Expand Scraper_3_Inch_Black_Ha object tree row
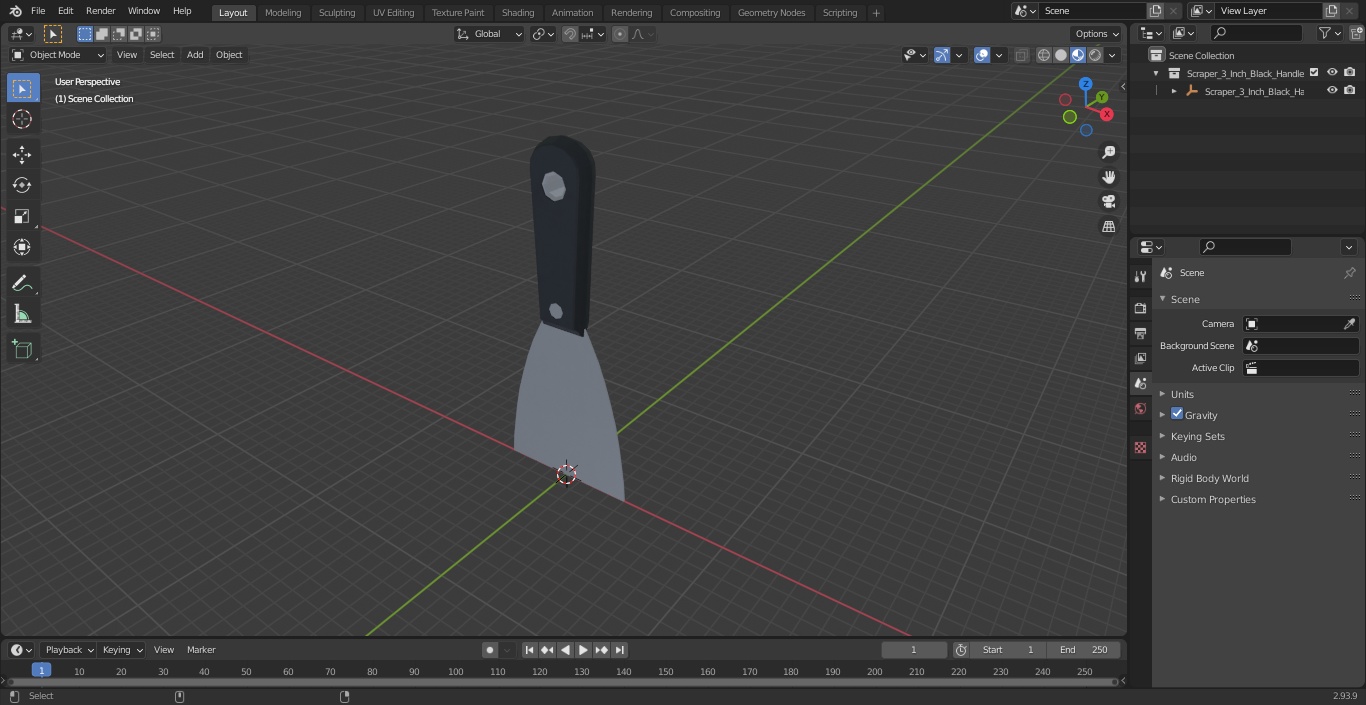The image size is (1366, 705). tap(1174, 91)
